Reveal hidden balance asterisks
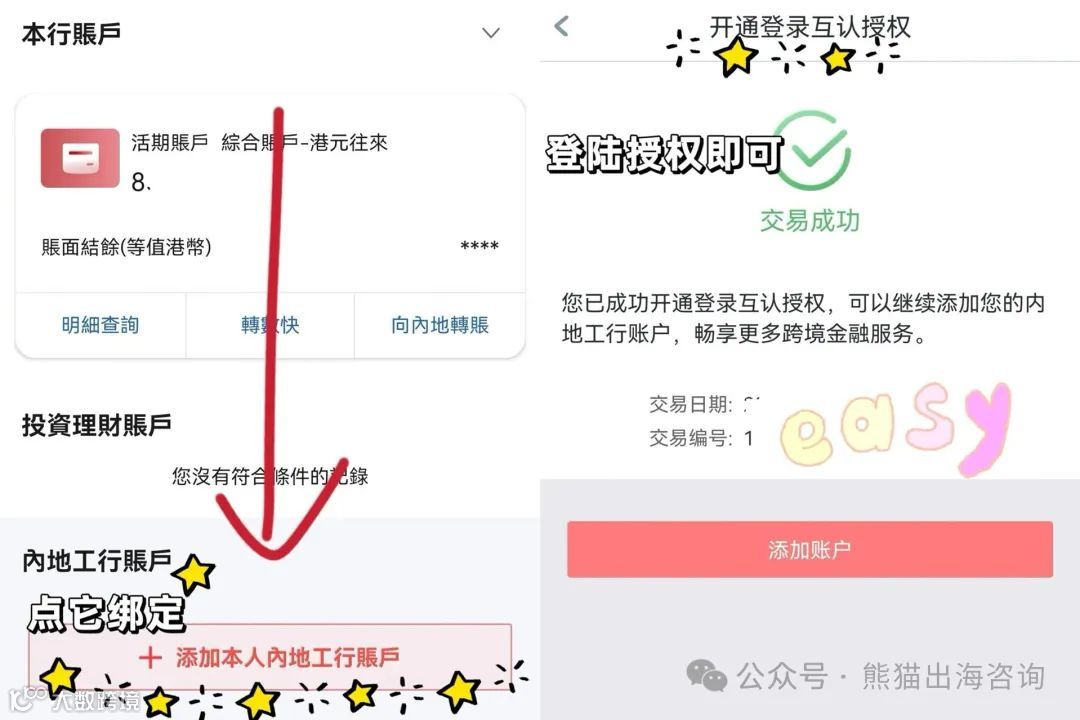 [479, 247]
